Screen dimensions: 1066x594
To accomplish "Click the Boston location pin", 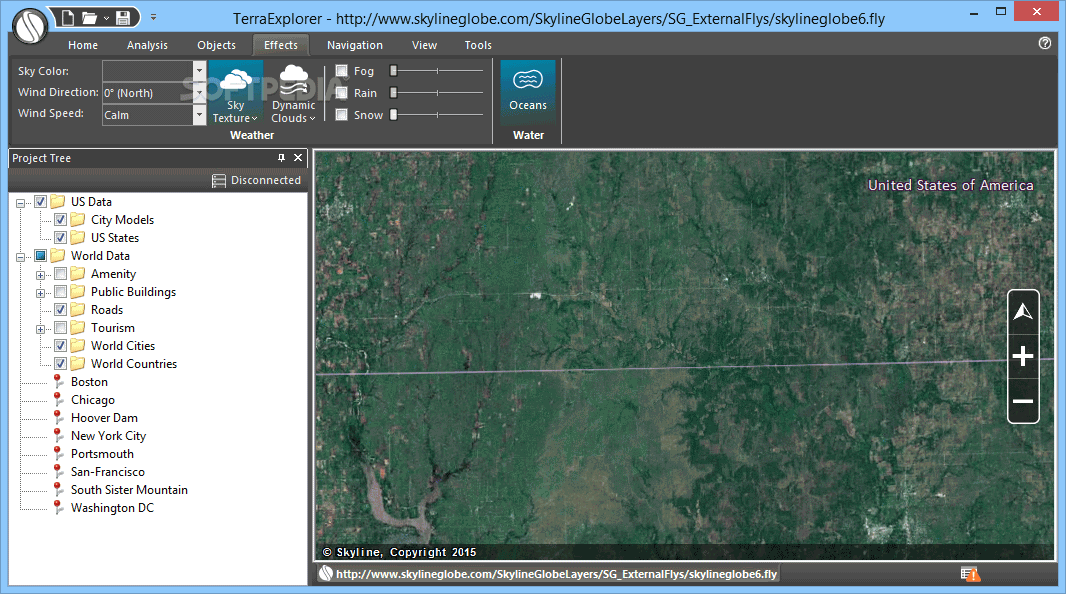I will coord(58,381).
